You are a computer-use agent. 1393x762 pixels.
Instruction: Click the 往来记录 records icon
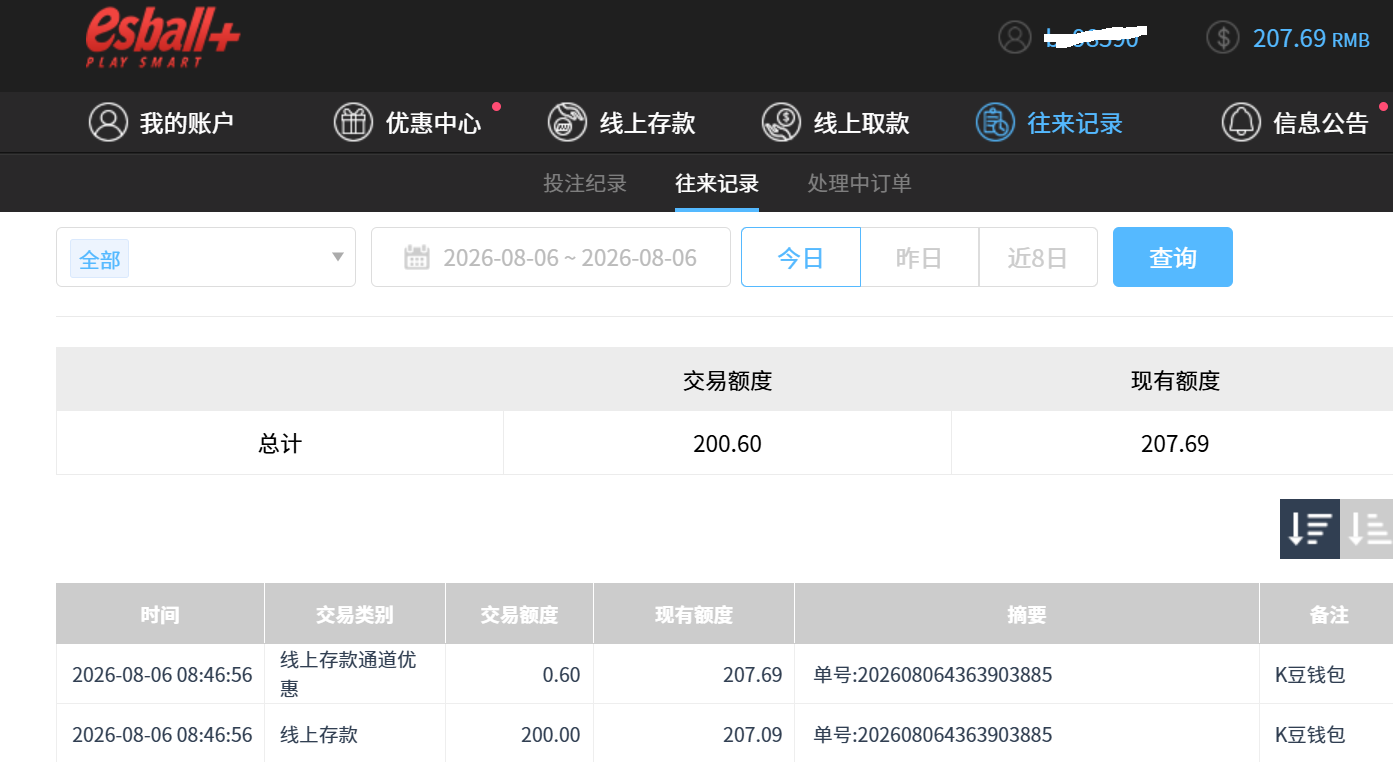tap(995, 122)
